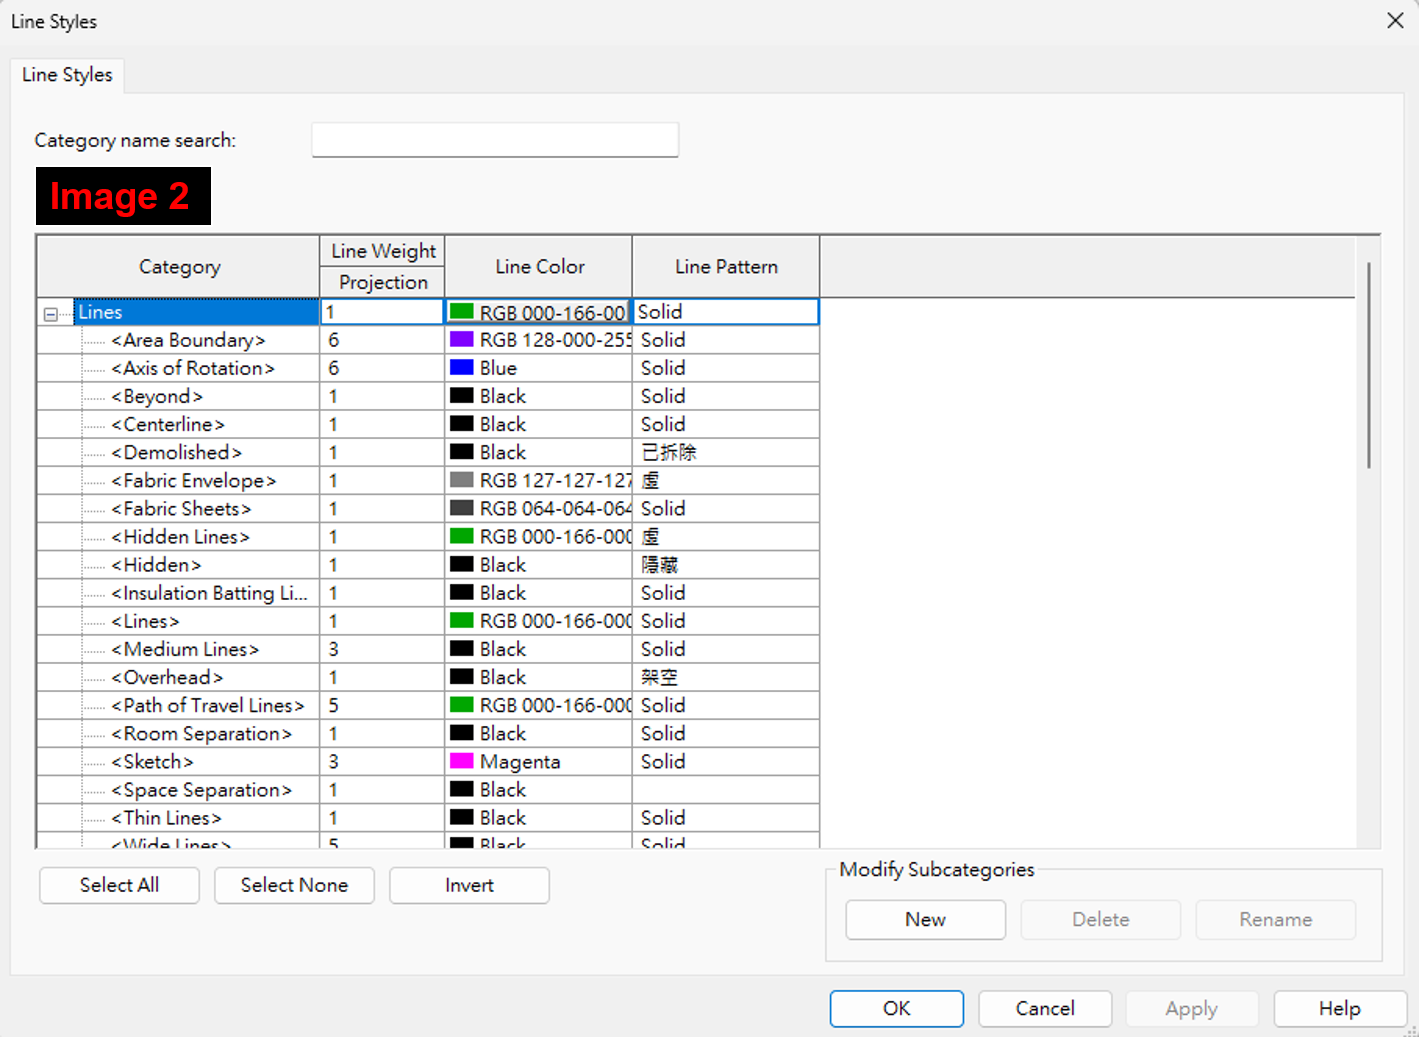Image resolution: width=1419 pixels, height=1037 pixels.
Task: Confirm changes with the OK button
Action: pyautogui.click(x=895, y=1008)
